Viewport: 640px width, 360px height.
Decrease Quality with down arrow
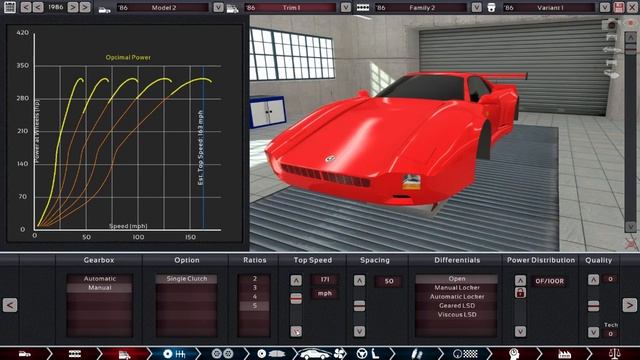pyautogui.click(x=593, y=332)
